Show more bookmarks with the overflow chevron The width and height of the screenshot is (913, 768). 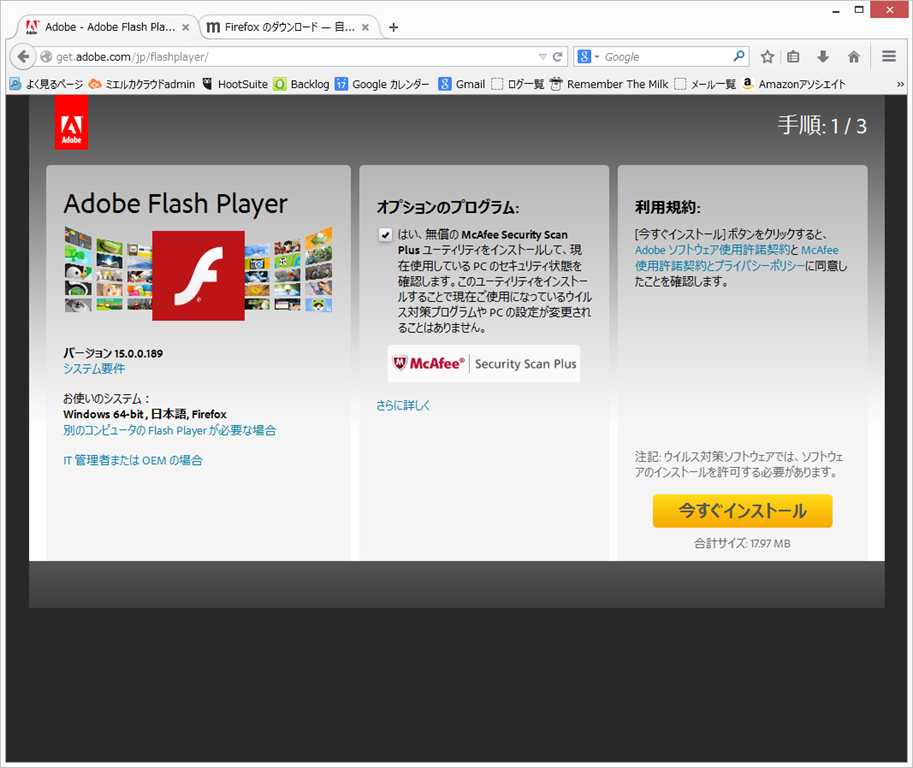[900, 84]
